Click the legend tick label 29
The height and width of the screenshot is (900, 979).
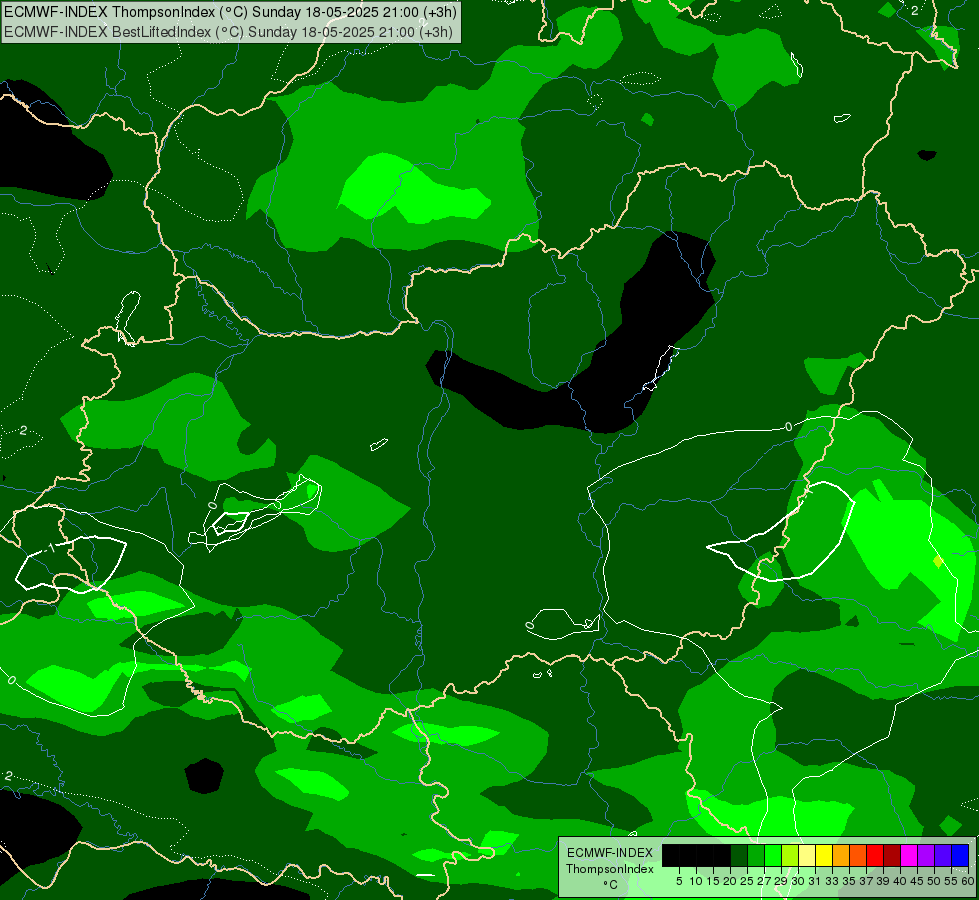click(781, 881)
